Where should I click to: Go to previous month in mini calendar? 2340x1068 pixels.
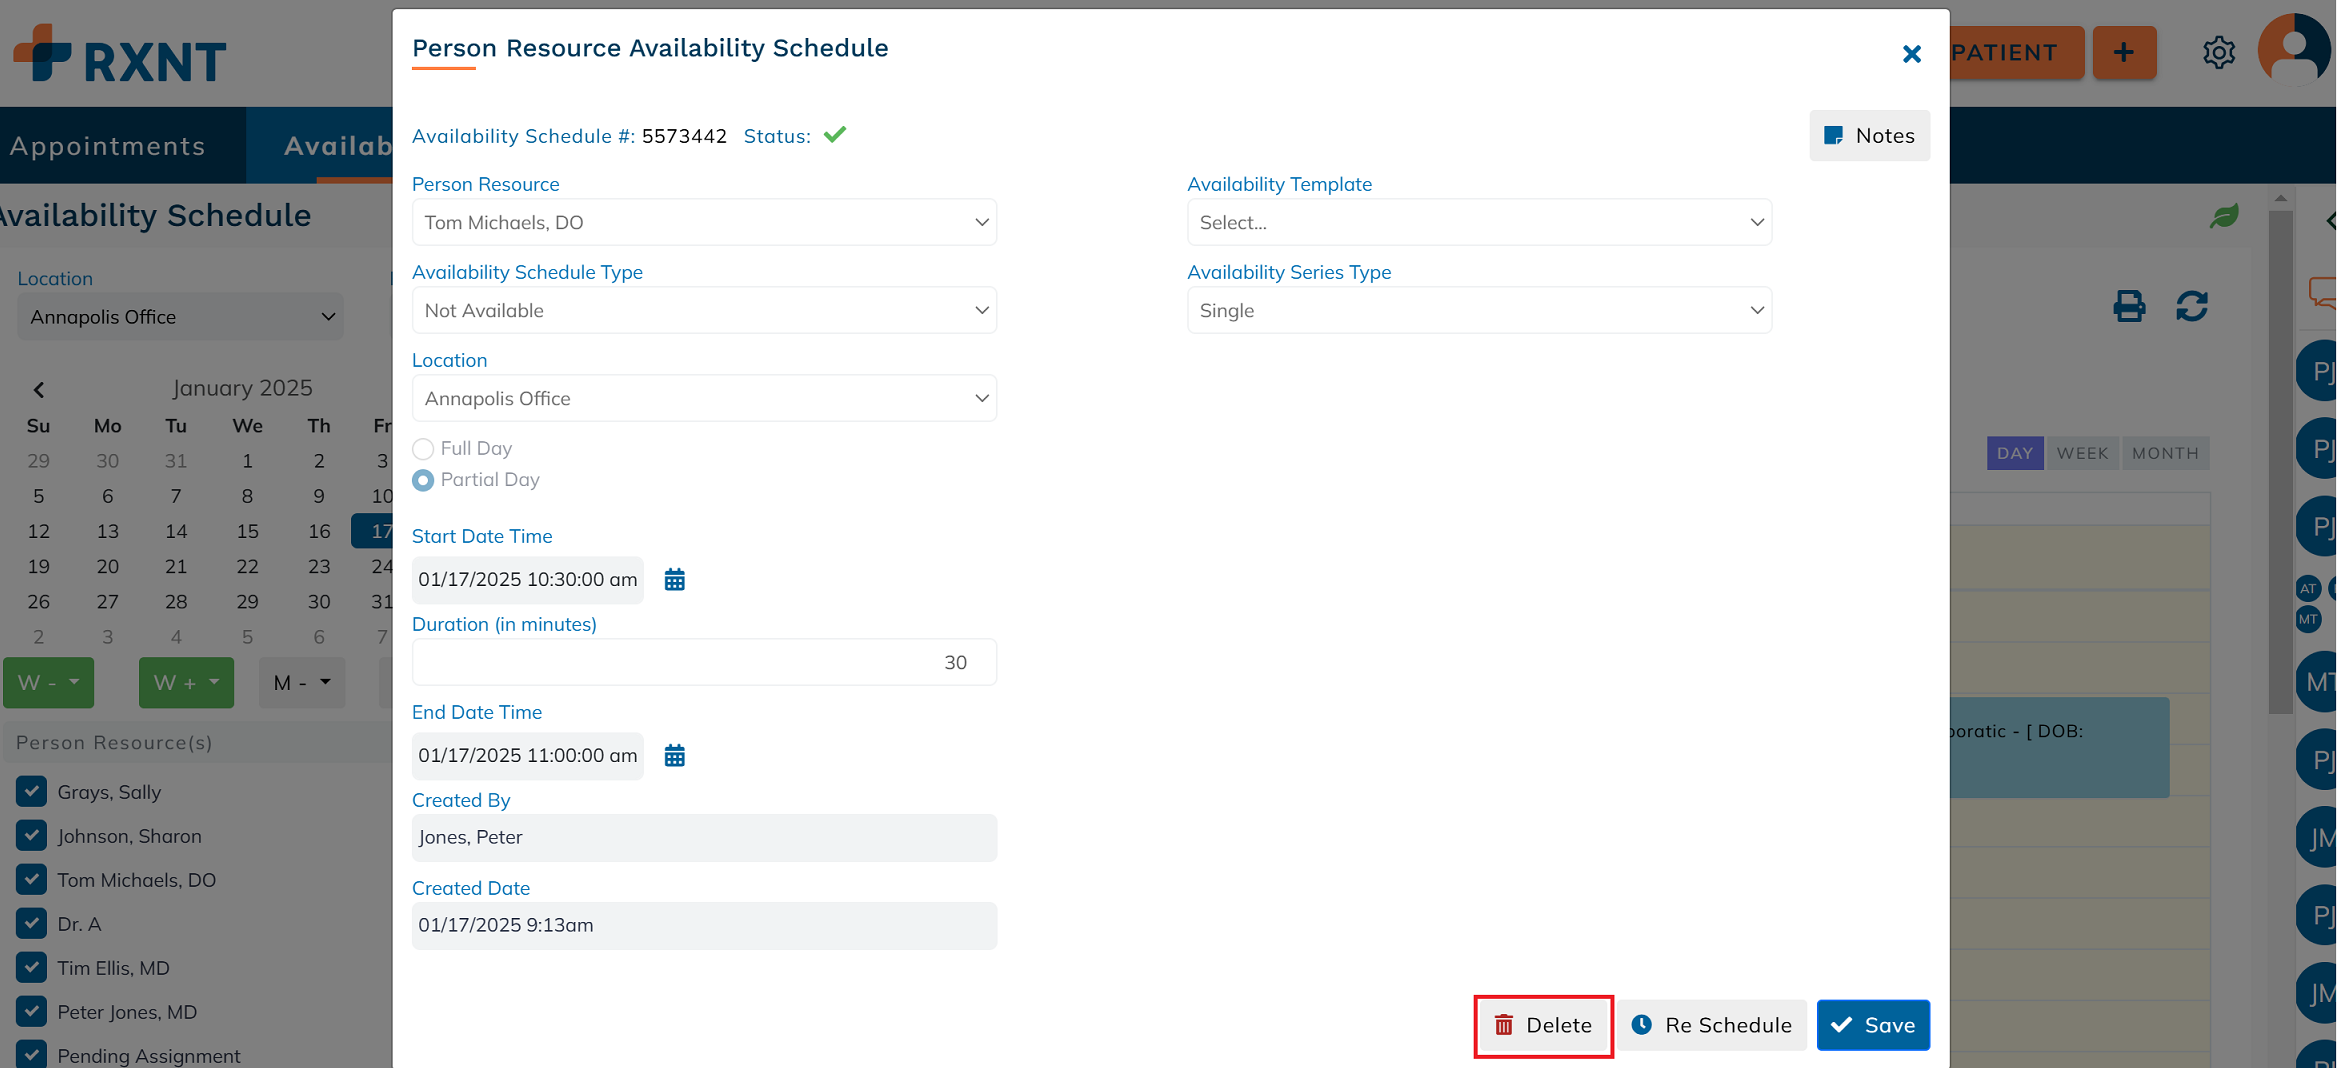pos(39,389)
